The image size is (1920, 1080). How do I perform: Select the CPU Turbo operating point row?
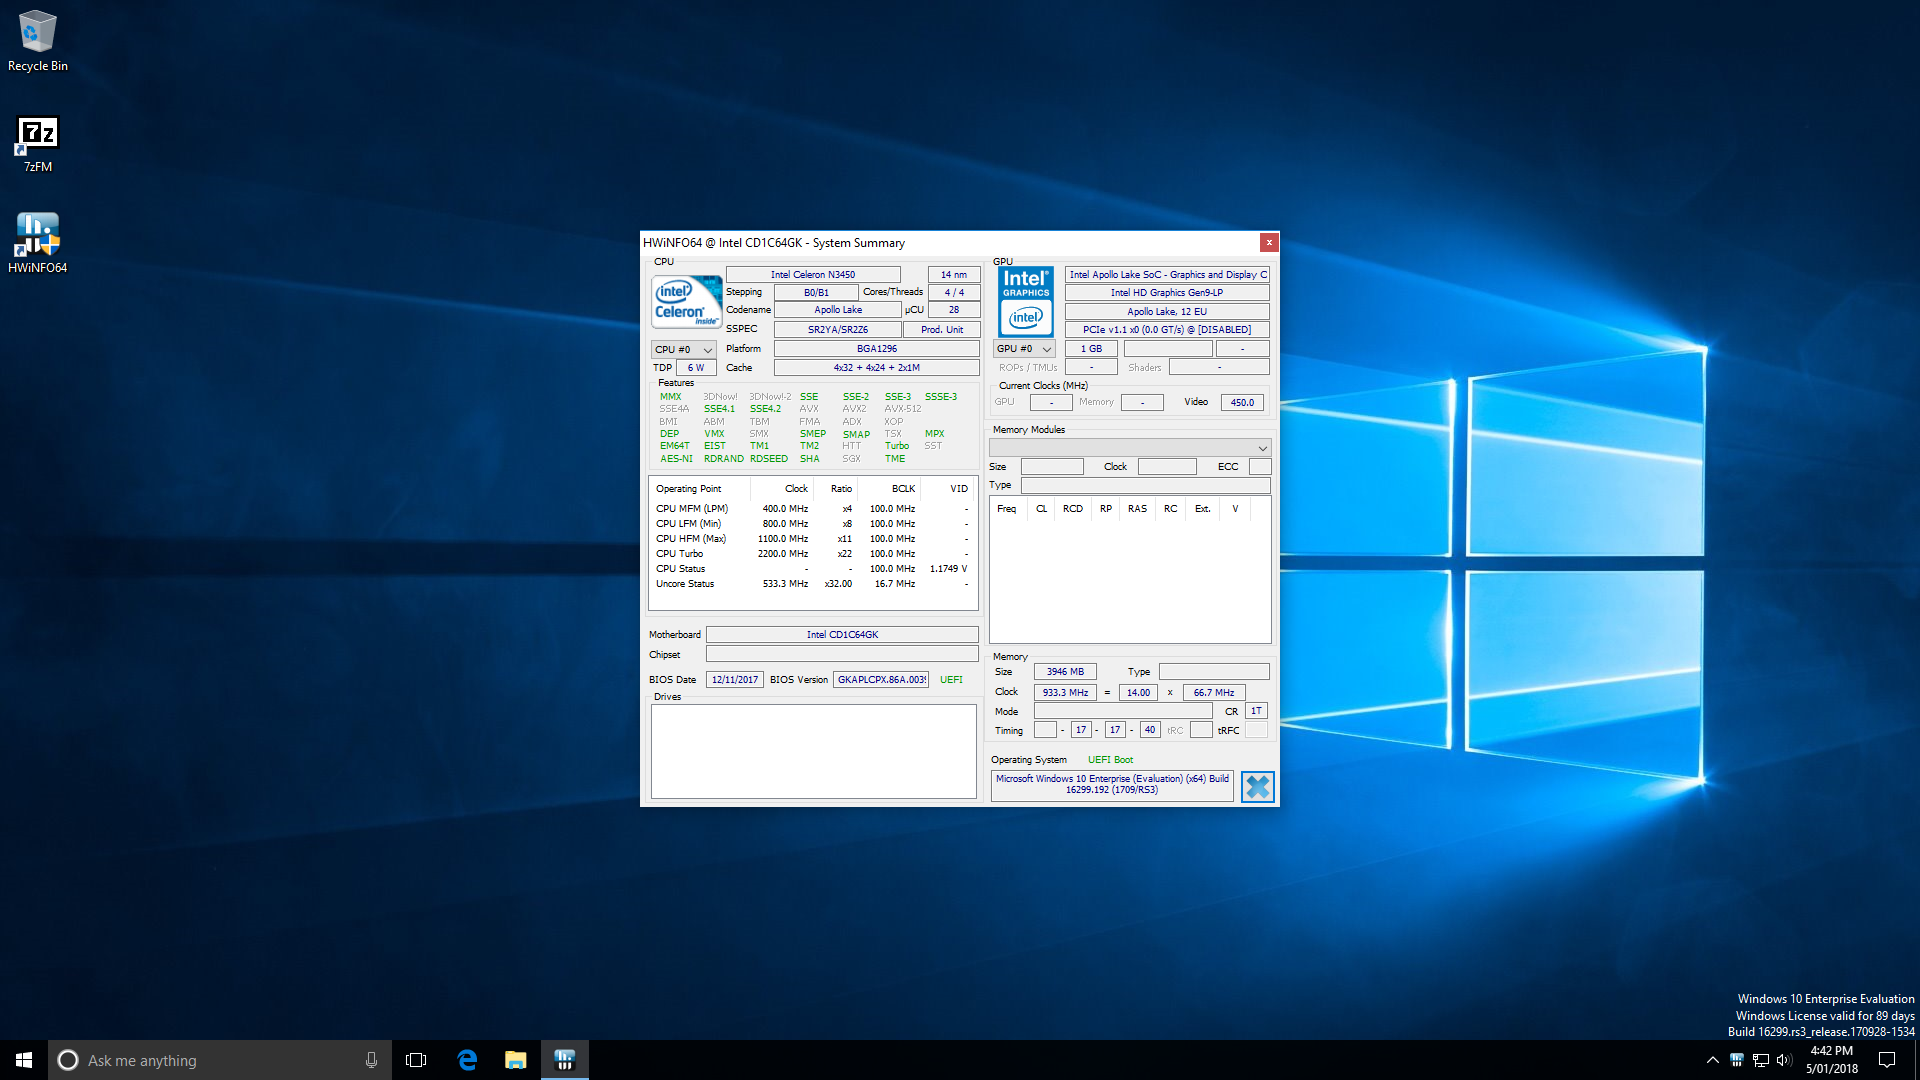pyautogui.click(x=813, y=554)
